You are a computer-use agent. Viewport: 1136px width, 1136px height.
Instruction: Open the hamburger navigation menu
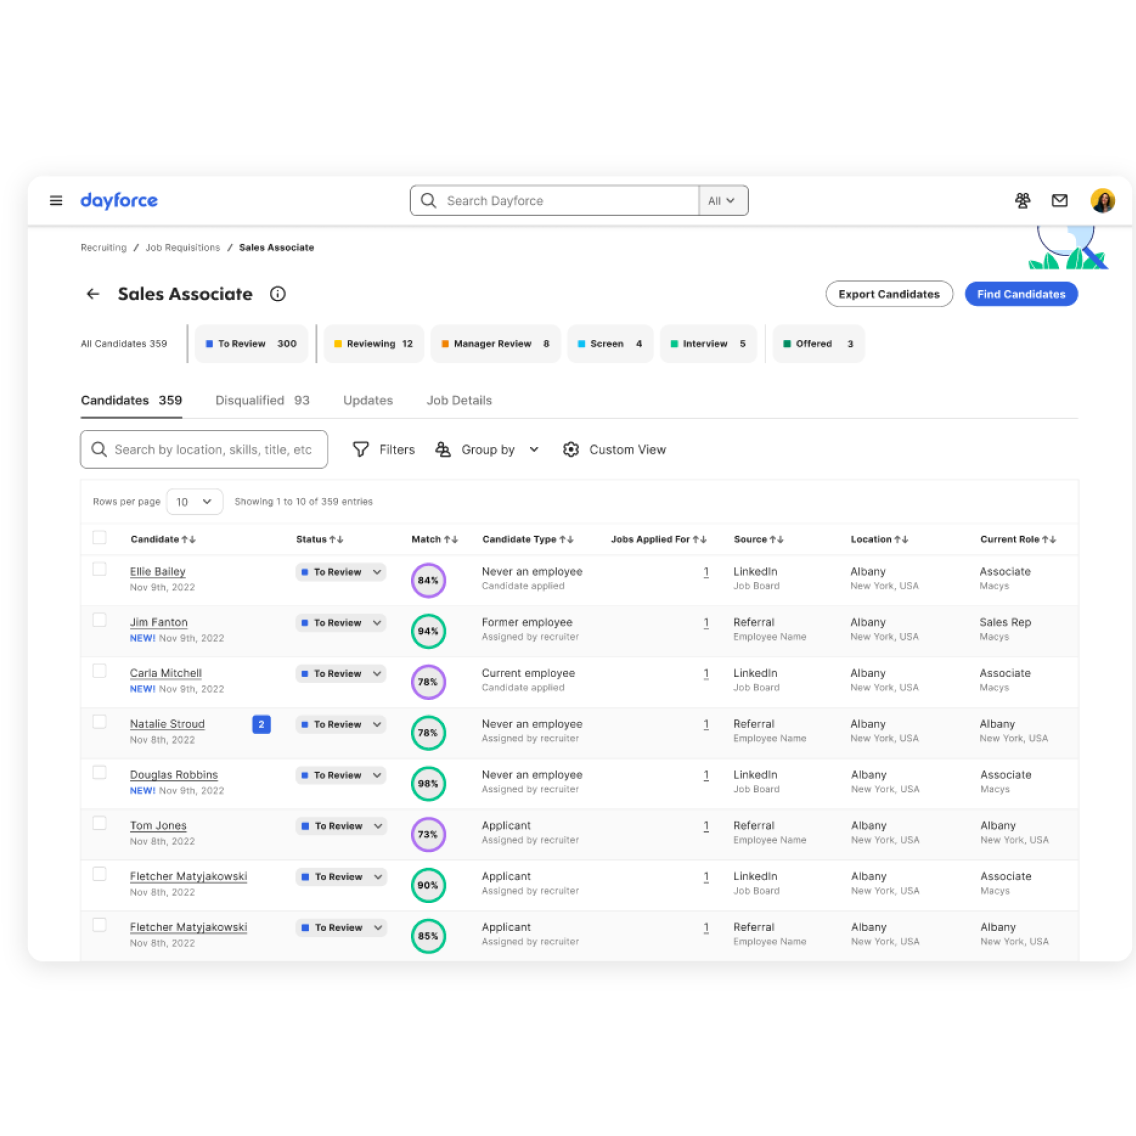click(56, 201)
